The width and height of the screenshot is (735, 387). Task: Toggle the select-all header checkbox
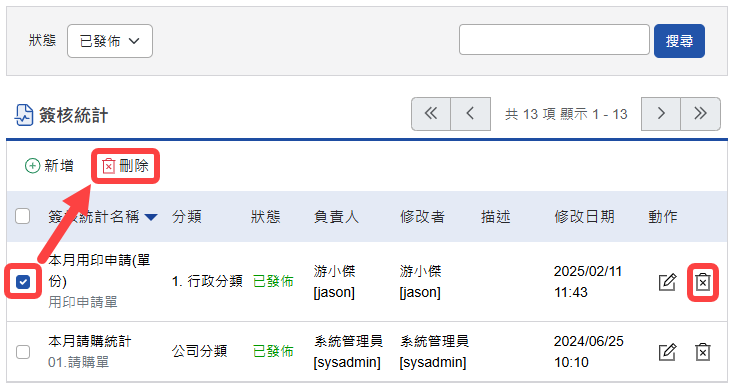point(22,216)
